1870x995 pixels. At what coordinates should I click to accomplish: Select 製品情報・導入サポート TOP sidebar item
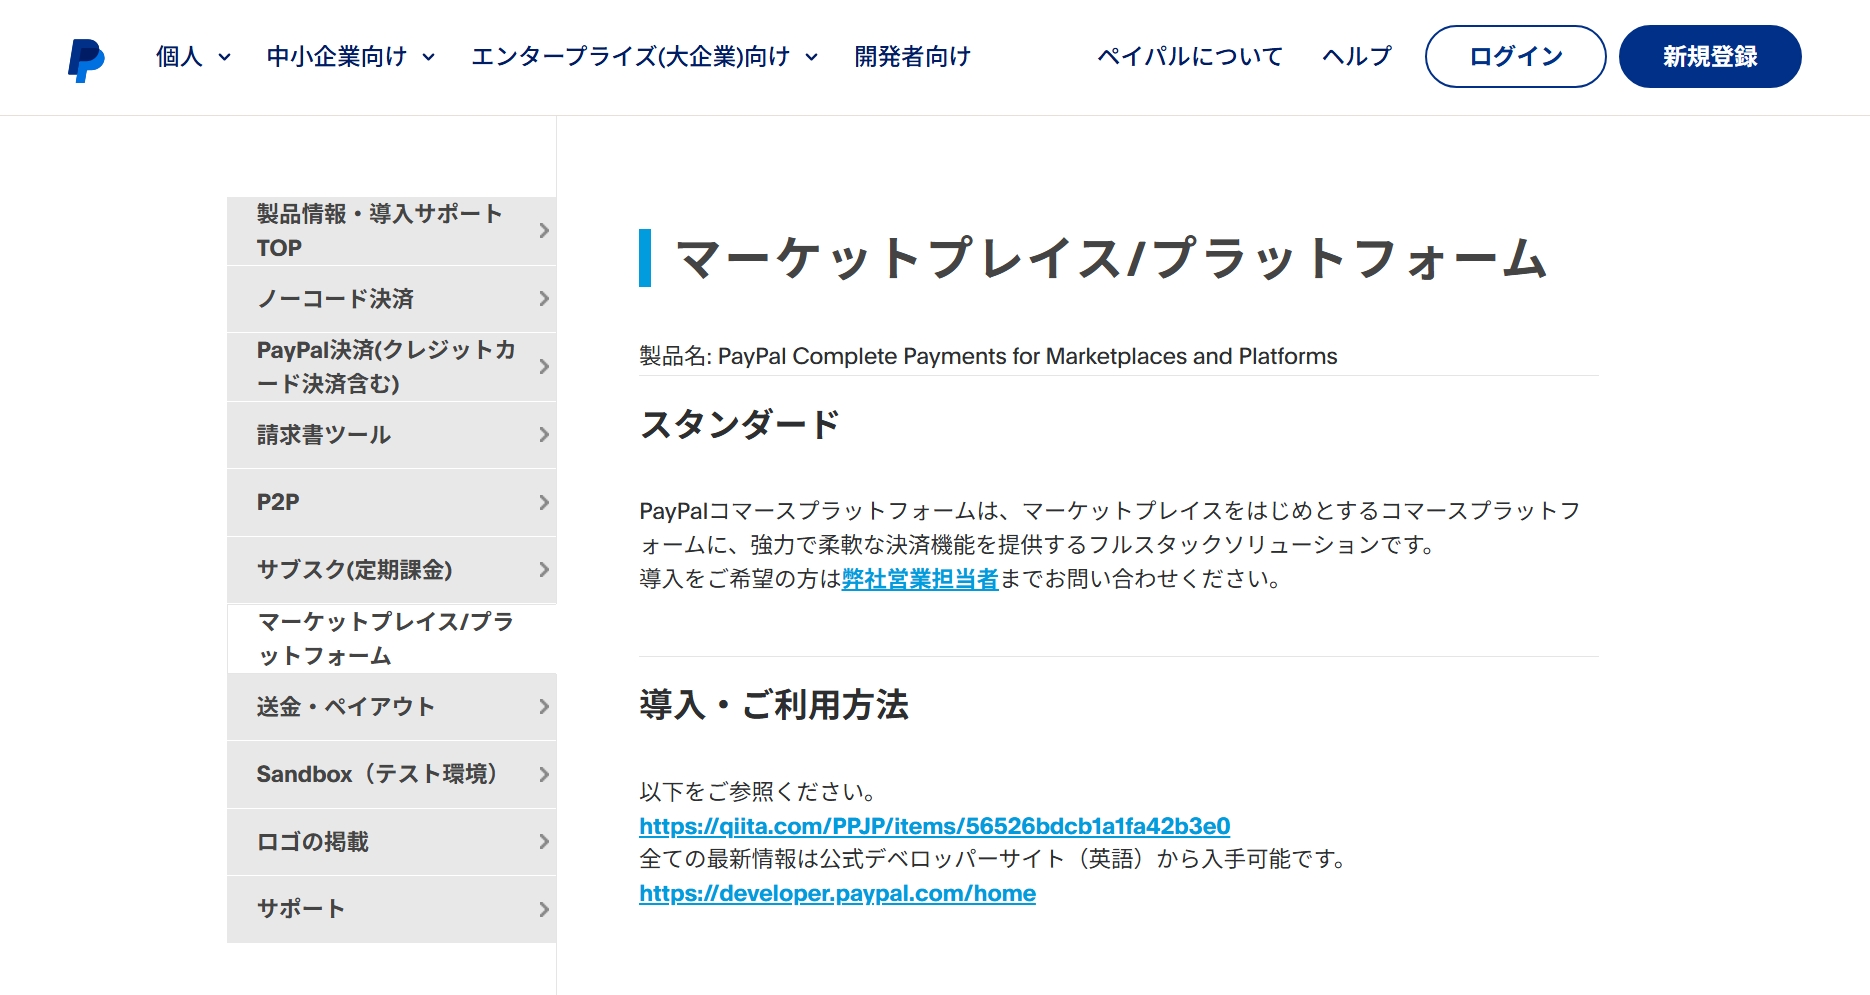[380, 231]
